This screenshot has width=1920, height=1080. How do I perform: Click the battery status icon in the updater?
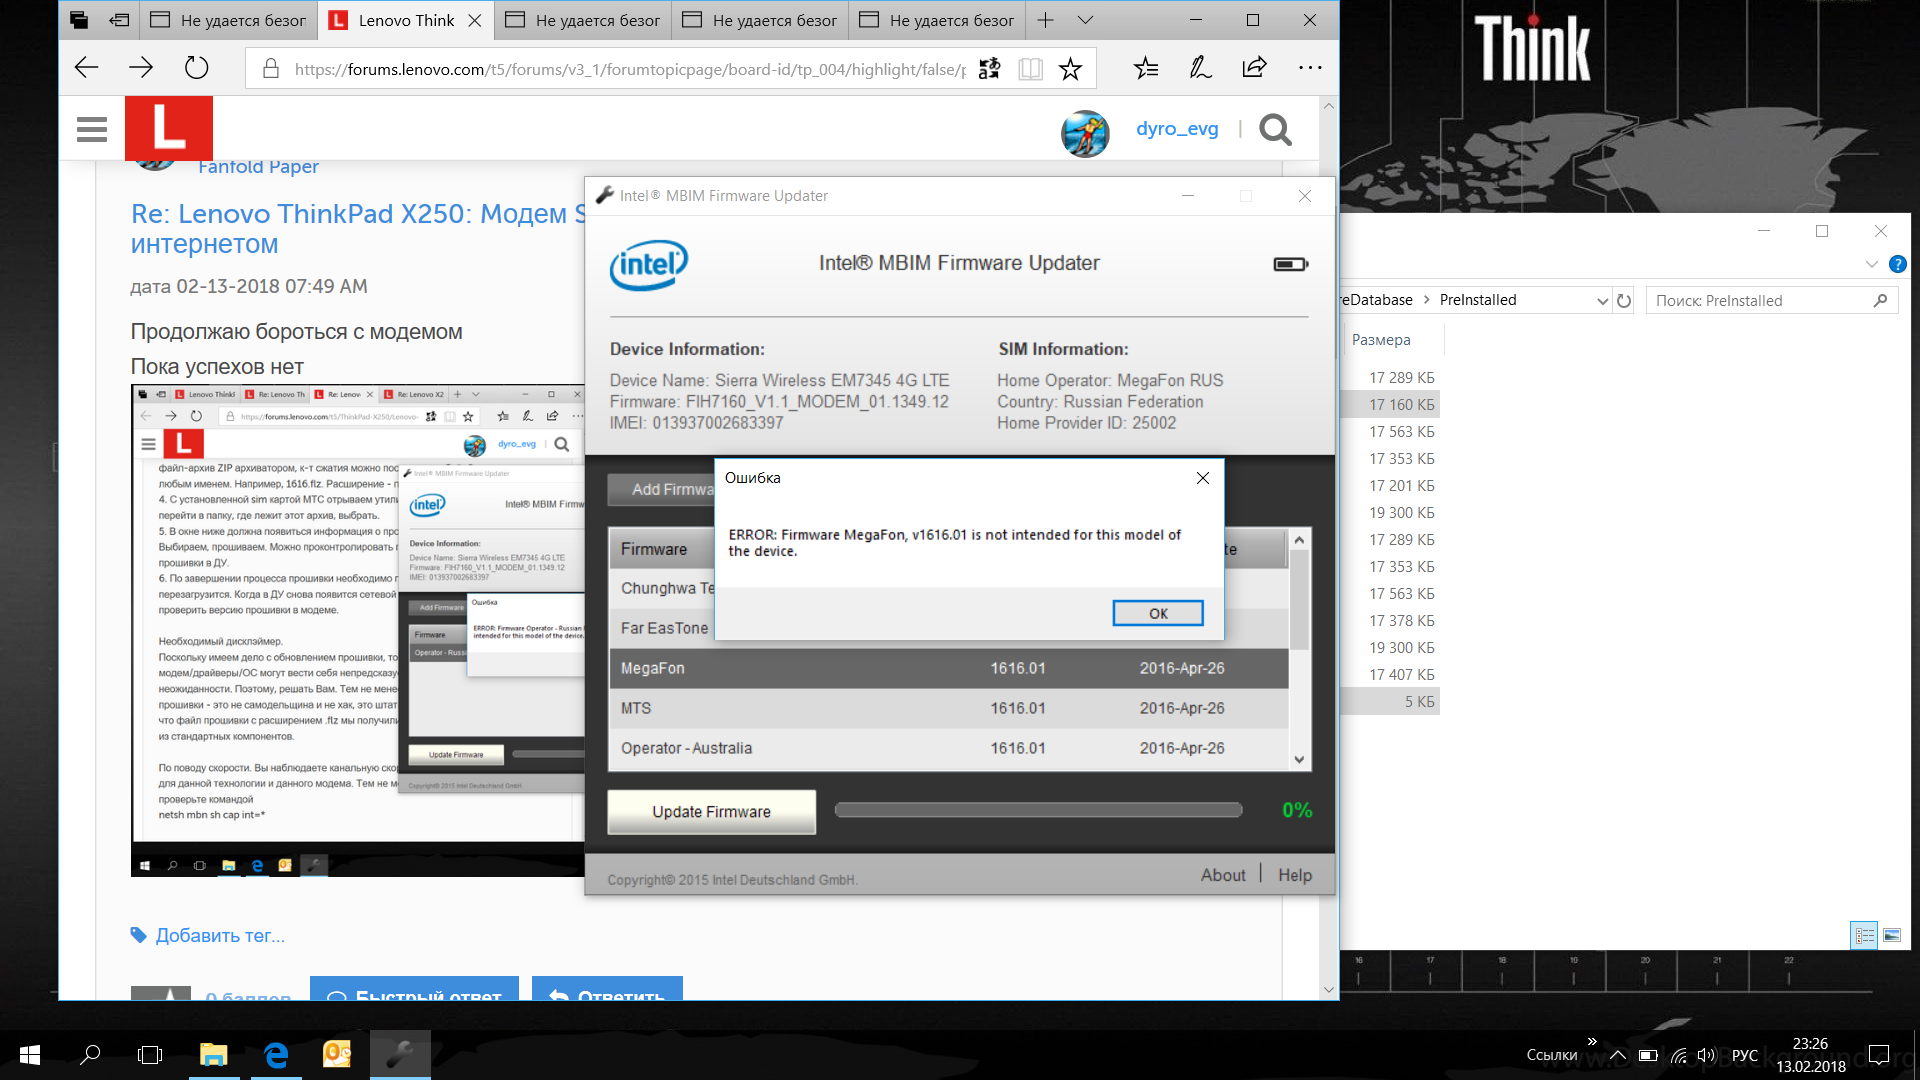(1290, 264)
